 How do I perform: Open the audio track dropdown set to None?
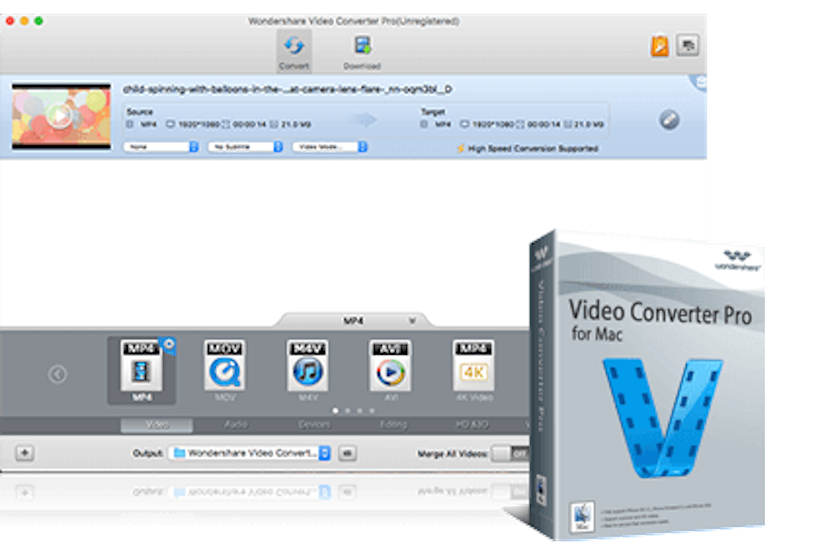pyautogui.click(x=161, y=147)
